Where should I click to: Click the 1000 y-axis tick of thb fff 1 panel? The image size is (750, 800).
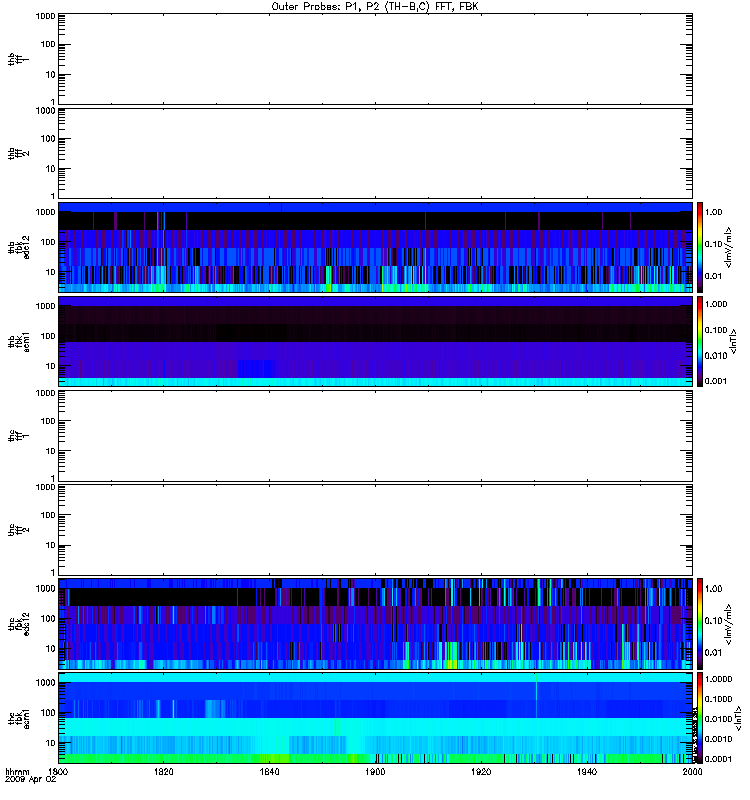tap(45, 16)
